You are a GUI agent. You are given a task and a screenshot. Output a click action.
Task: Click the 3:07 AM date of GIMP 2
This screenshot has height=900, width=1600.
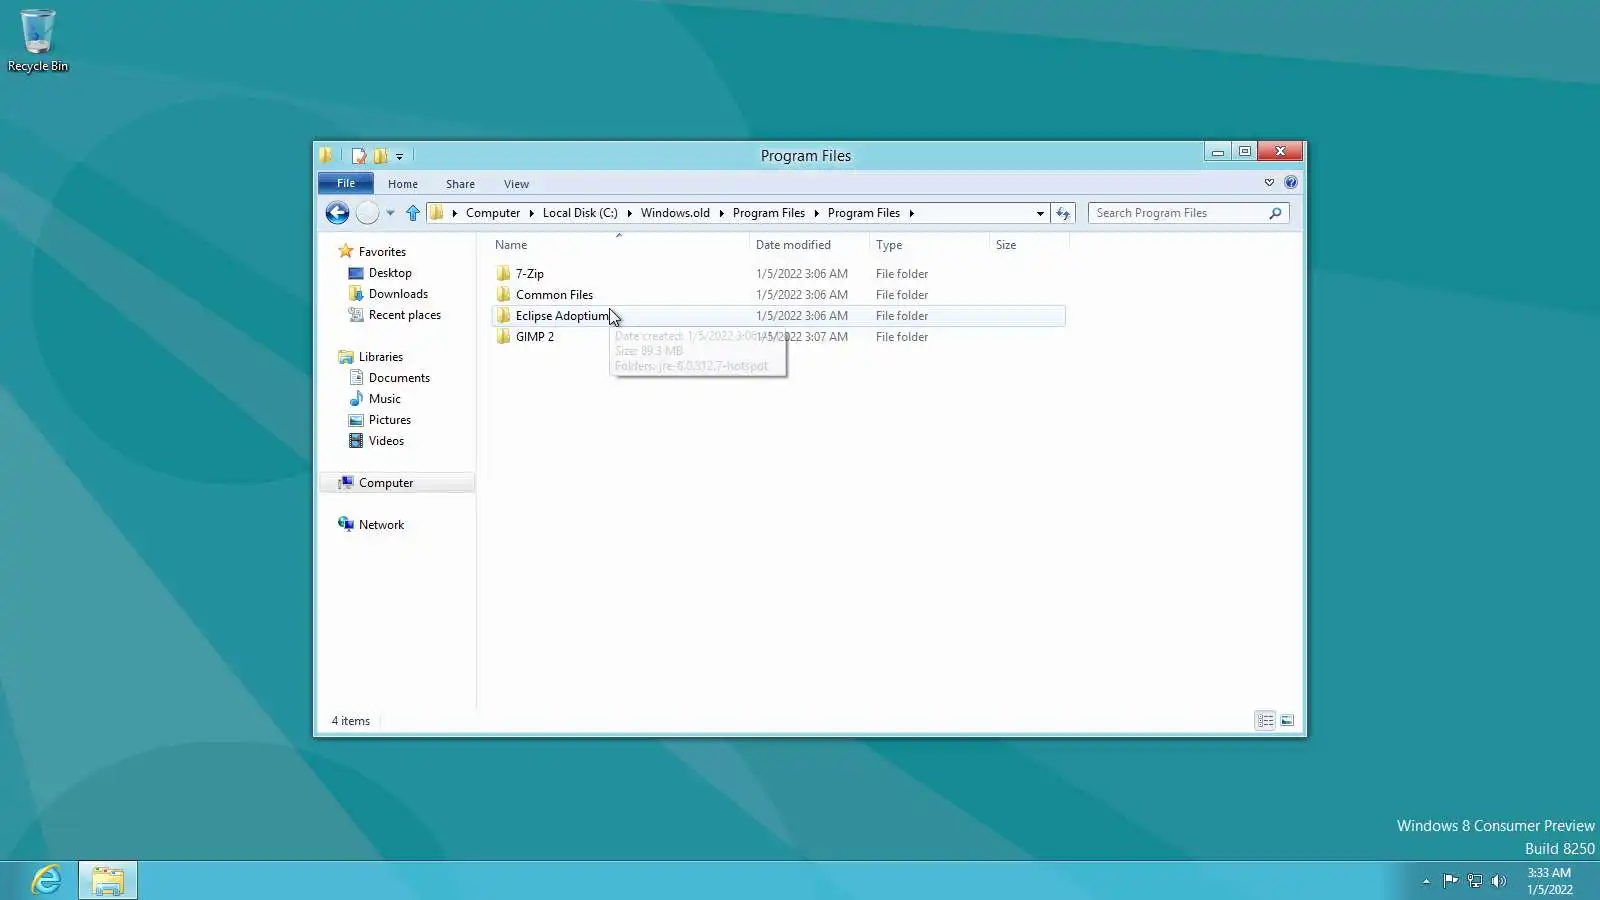[802, 337]
